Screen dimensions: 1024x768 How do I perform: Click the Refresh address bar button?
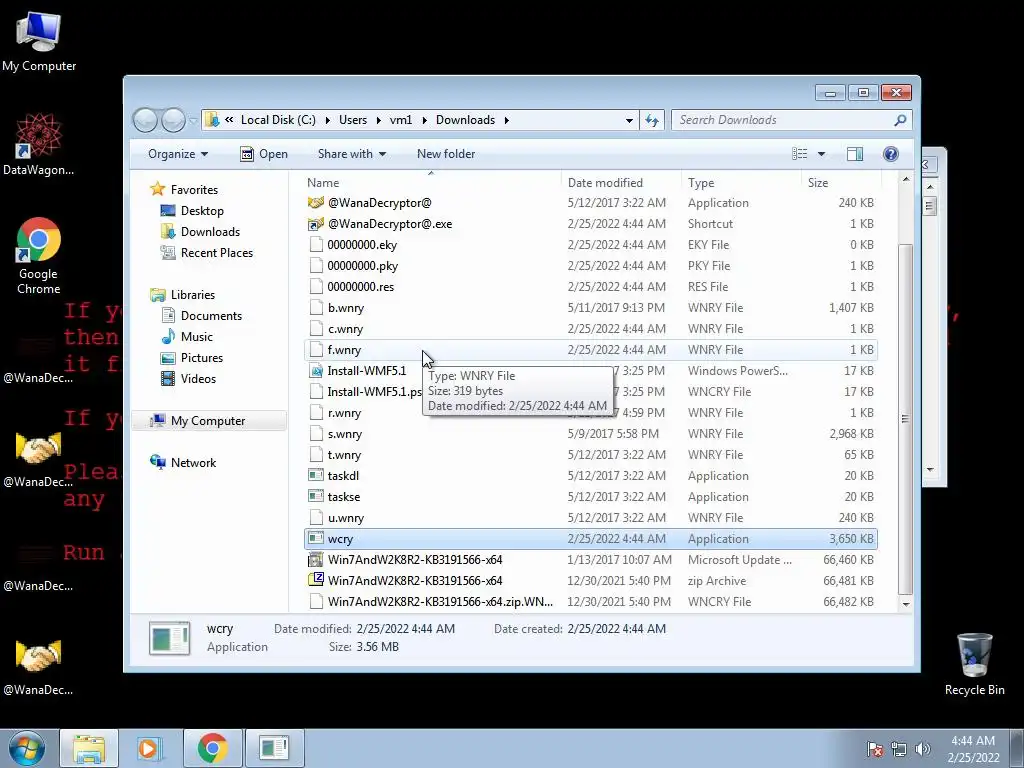point(652,120)
